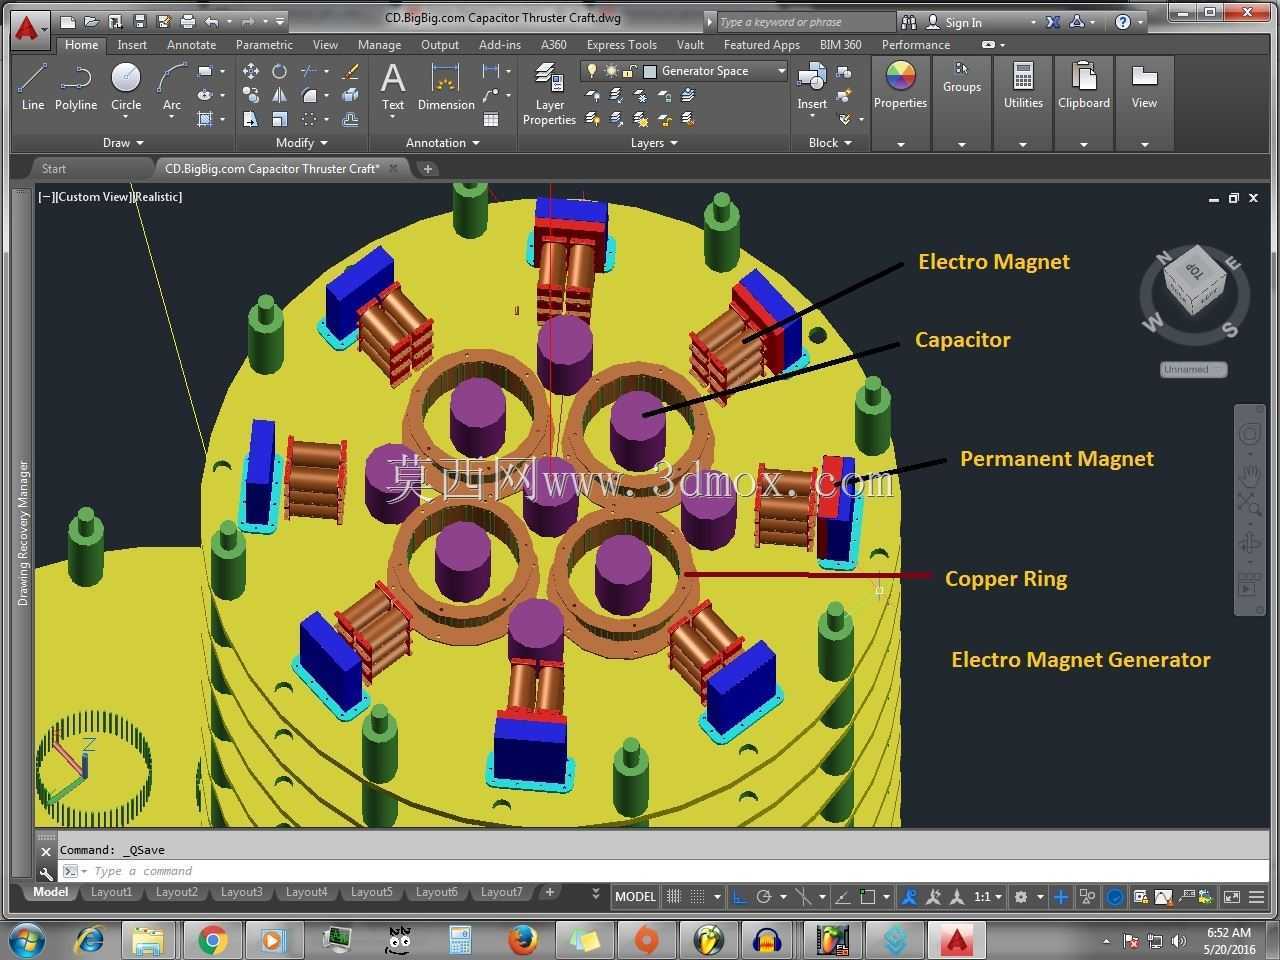Click the Open file folder icon

pos(91,21)
